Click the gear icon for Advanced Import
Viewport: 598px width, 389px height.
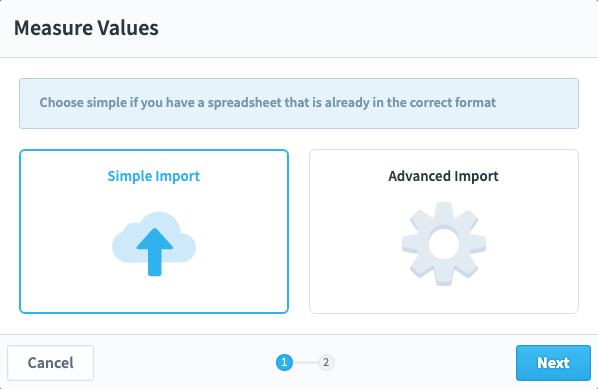(x=444, y=244)
